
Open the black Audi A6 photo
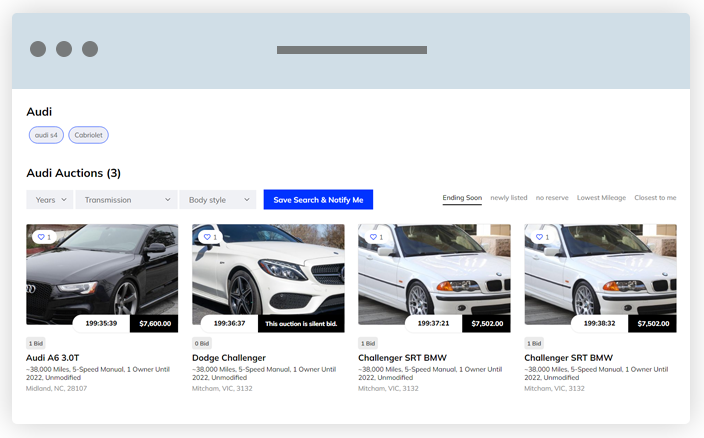coord(102,274)
